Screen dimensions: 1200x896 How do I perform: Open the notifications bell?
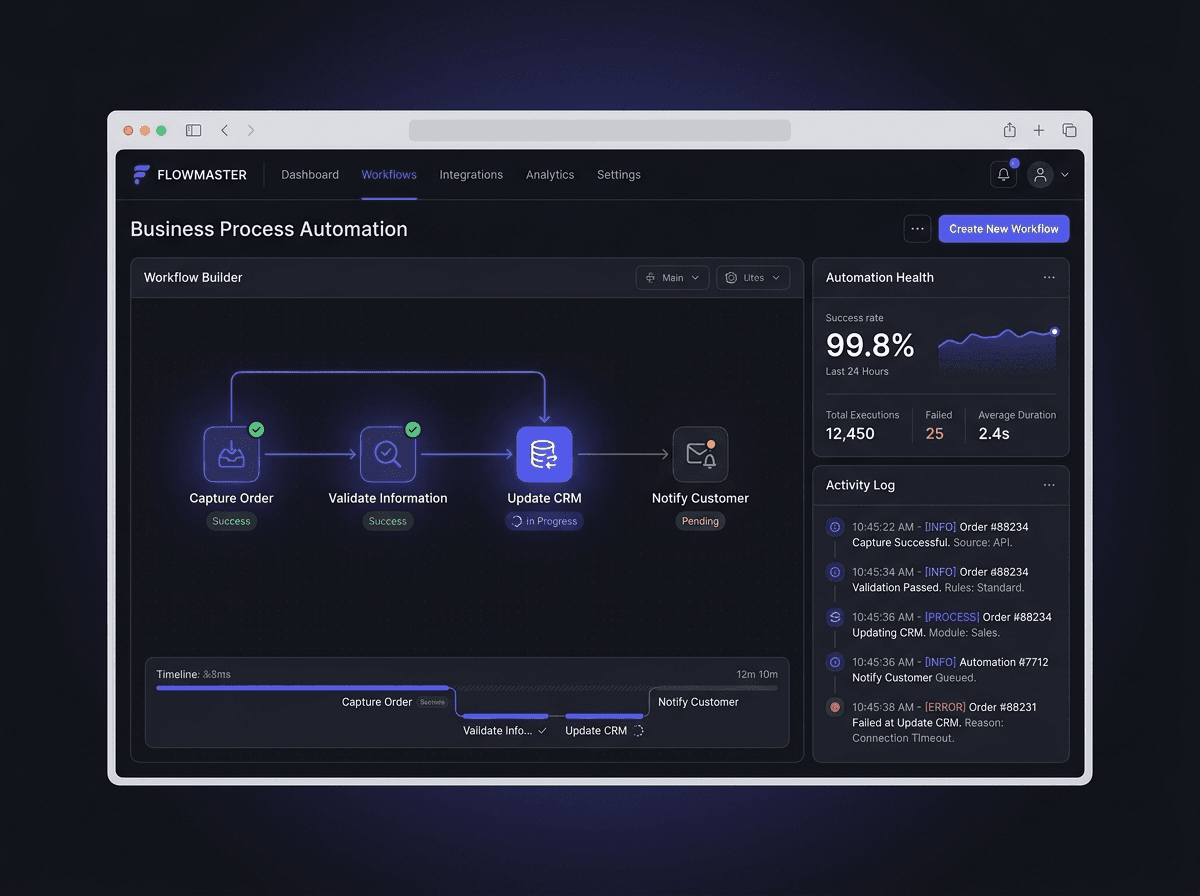(1003, 175)
